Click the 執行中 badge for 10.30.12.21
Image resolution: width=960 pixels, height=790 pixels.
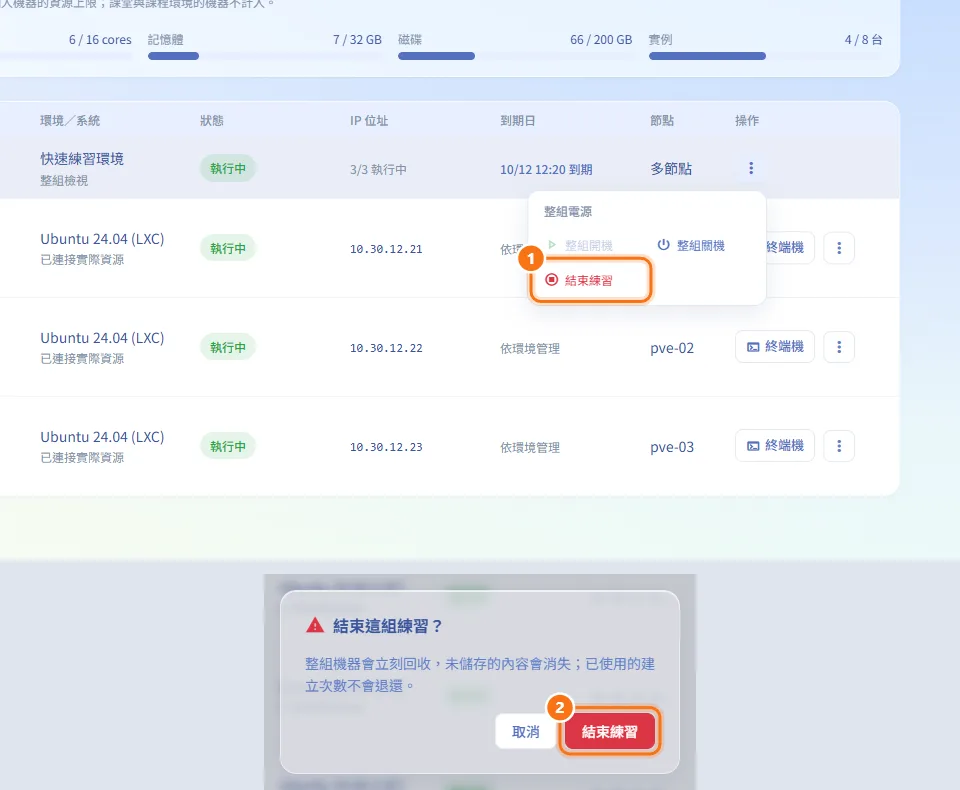[228, 249]
